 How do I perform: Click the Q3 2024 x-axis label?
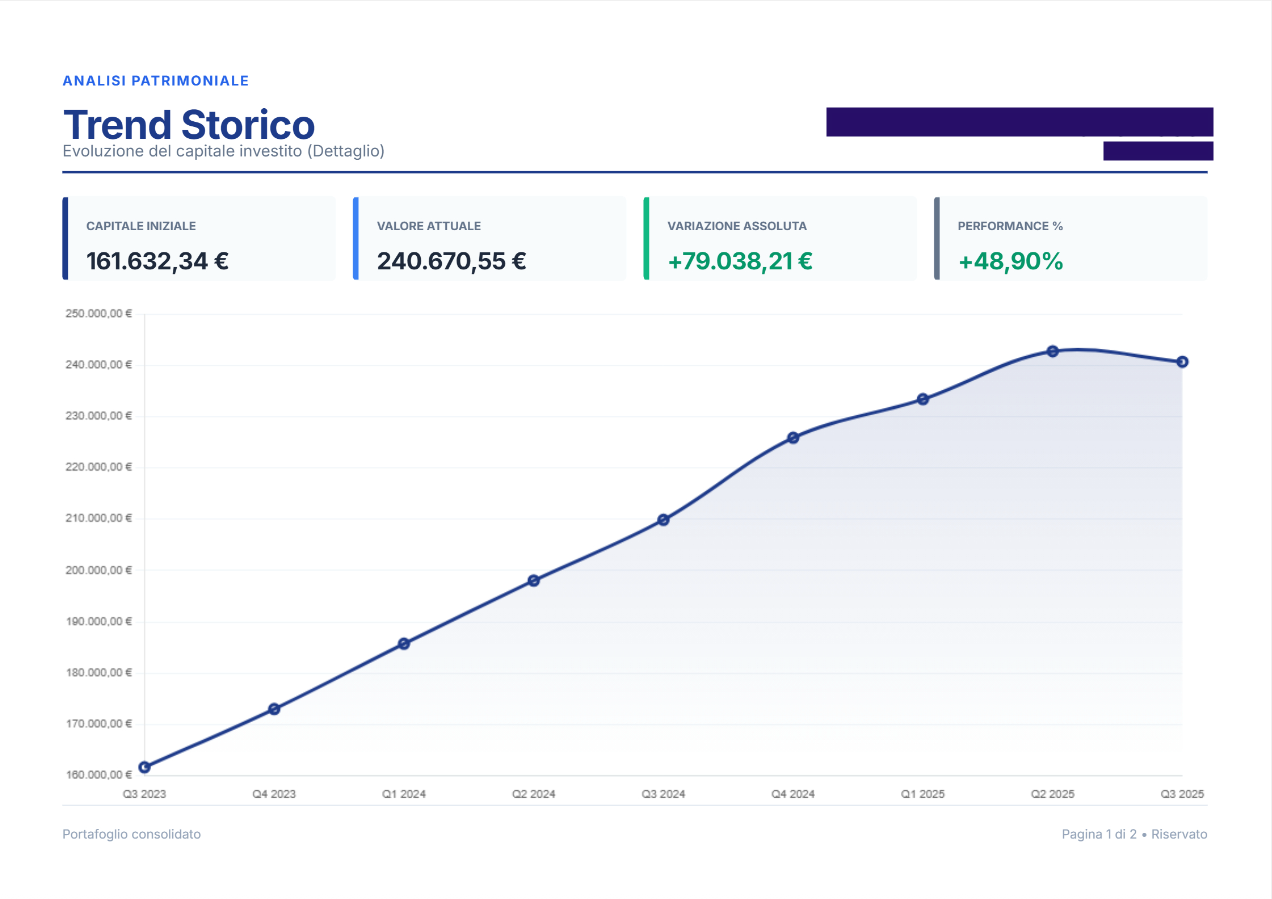[663, 794]
